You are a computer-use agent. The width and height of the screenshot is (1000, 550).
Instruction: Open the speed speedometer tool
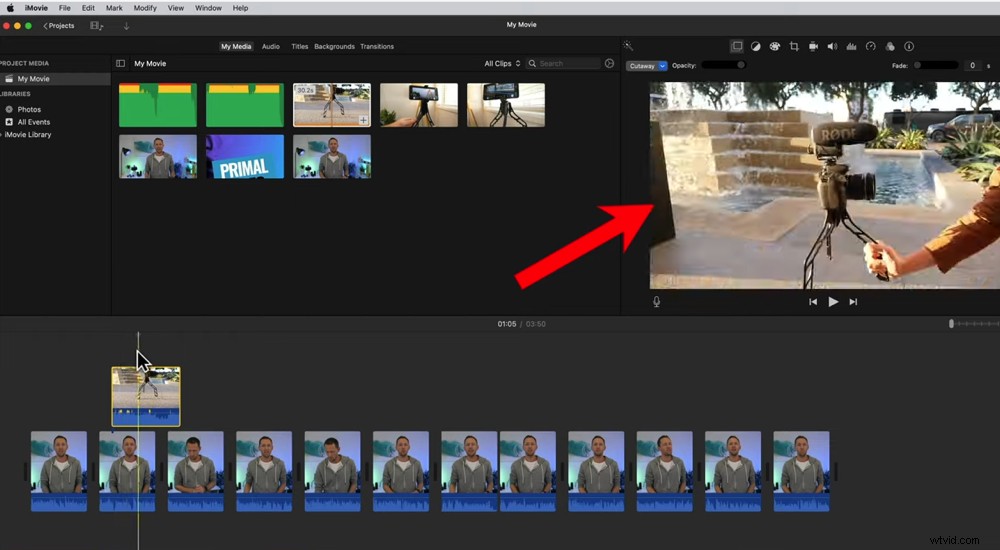tap(871, 46)
